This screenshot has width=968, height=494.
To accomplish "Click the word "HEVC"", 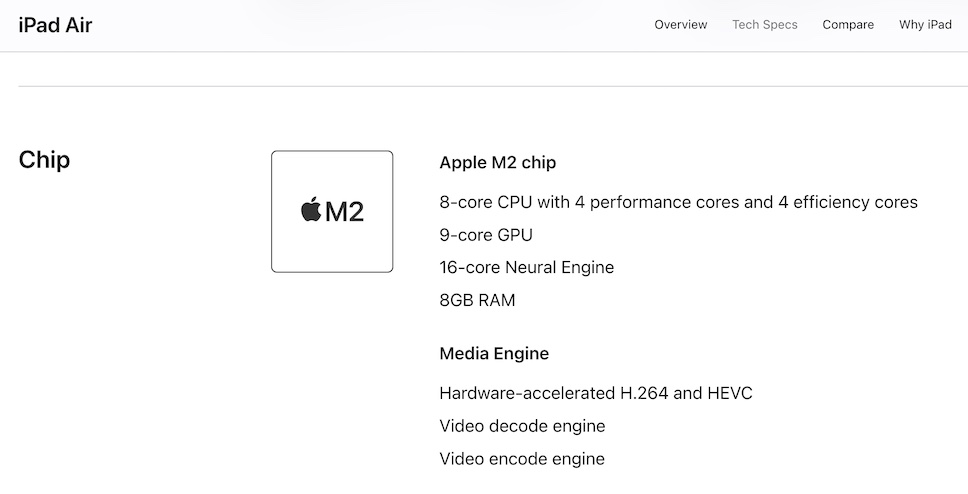I will pos(730,393).
